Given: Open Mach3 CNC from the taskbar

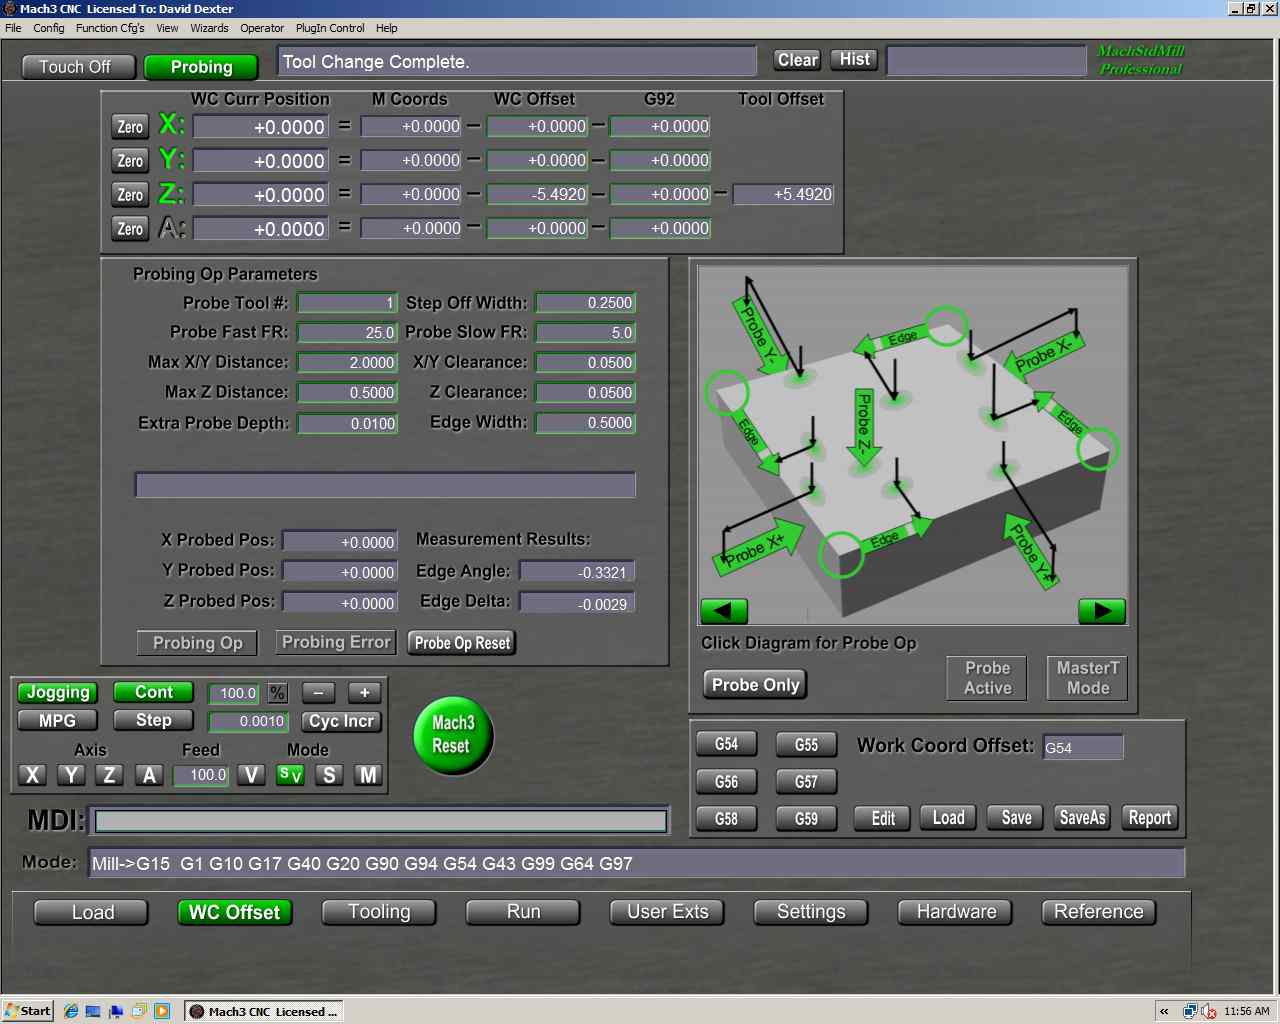Looking at the screenshot, I should pos(262,1011).
